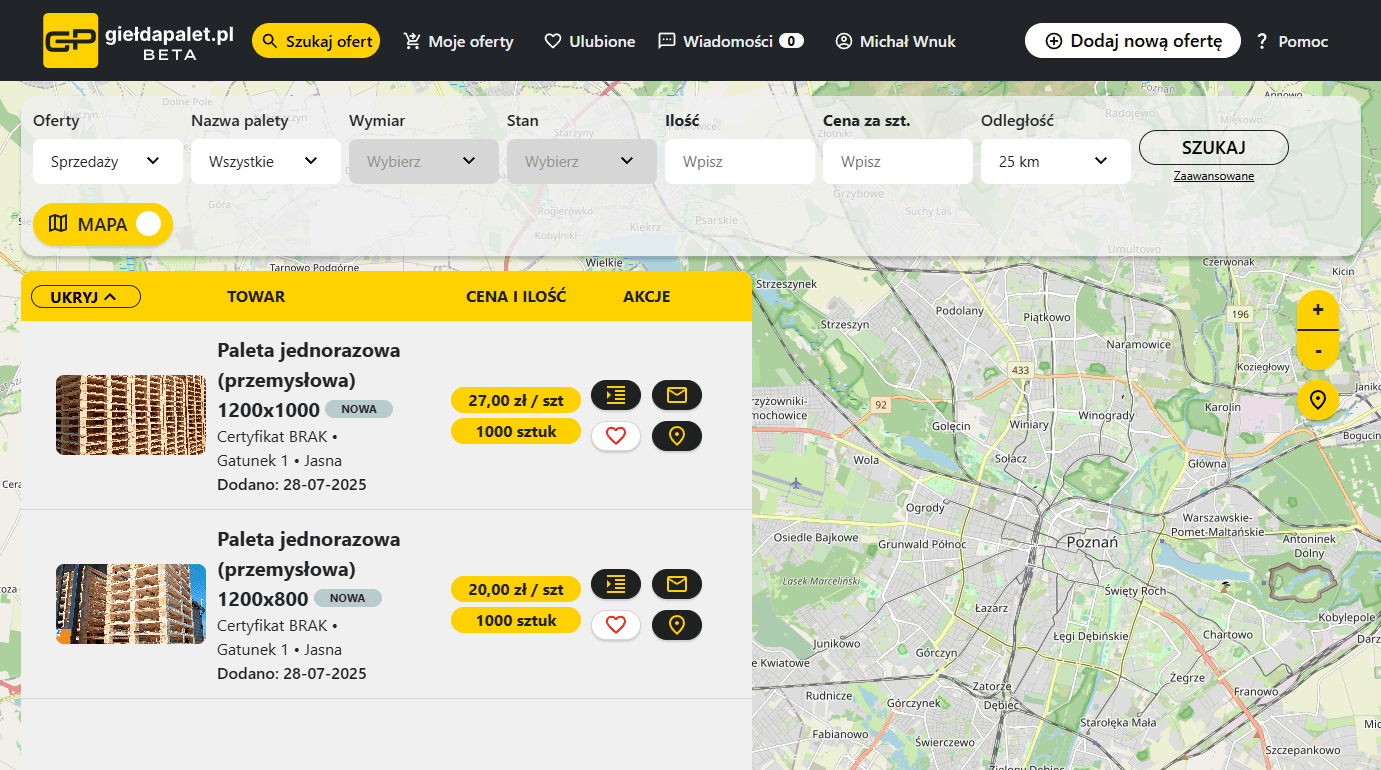The image size is (1381, 770).
Task: Go to Moje oferty
Action: click(x=458, y=41)
